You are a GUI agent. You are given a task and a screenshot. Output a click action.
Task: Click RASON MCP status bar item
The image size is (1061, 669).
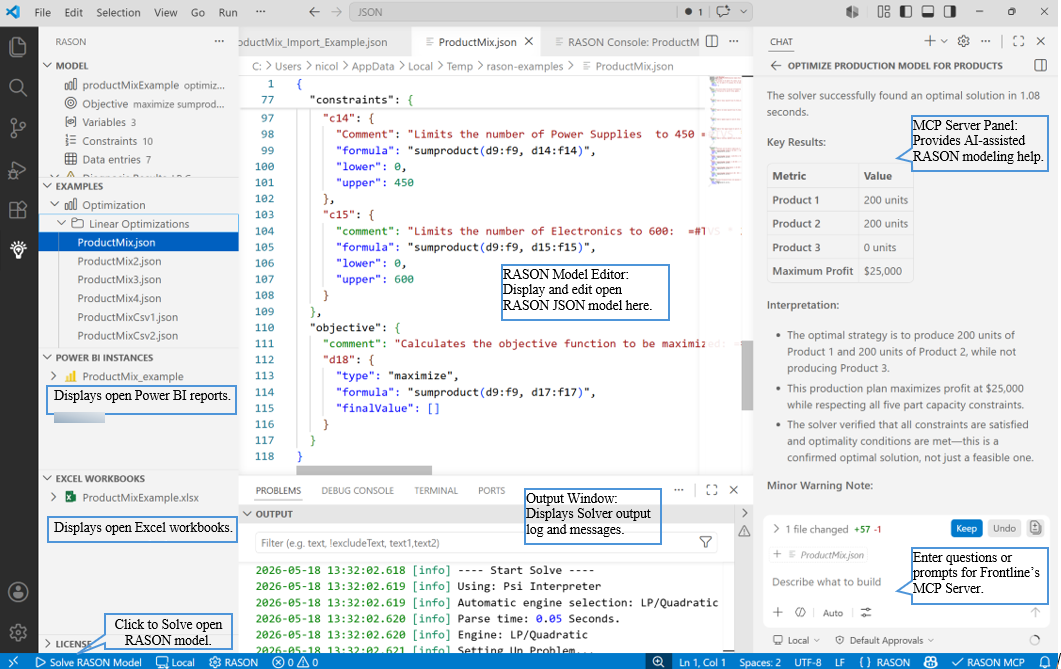click(988, 662)
